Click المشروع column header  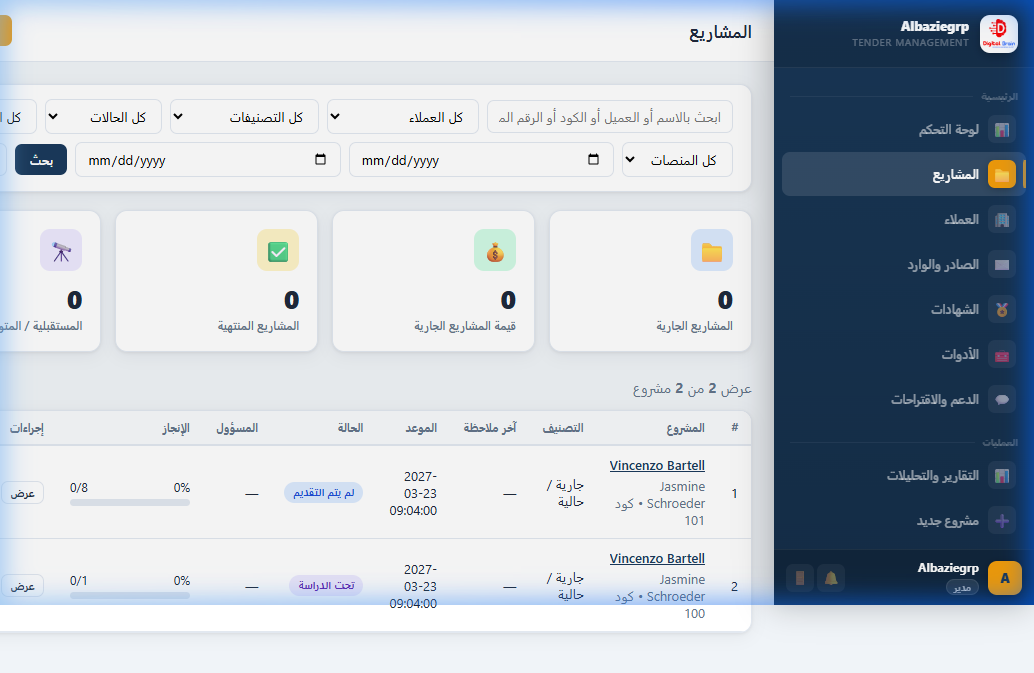tap(685, 428)
